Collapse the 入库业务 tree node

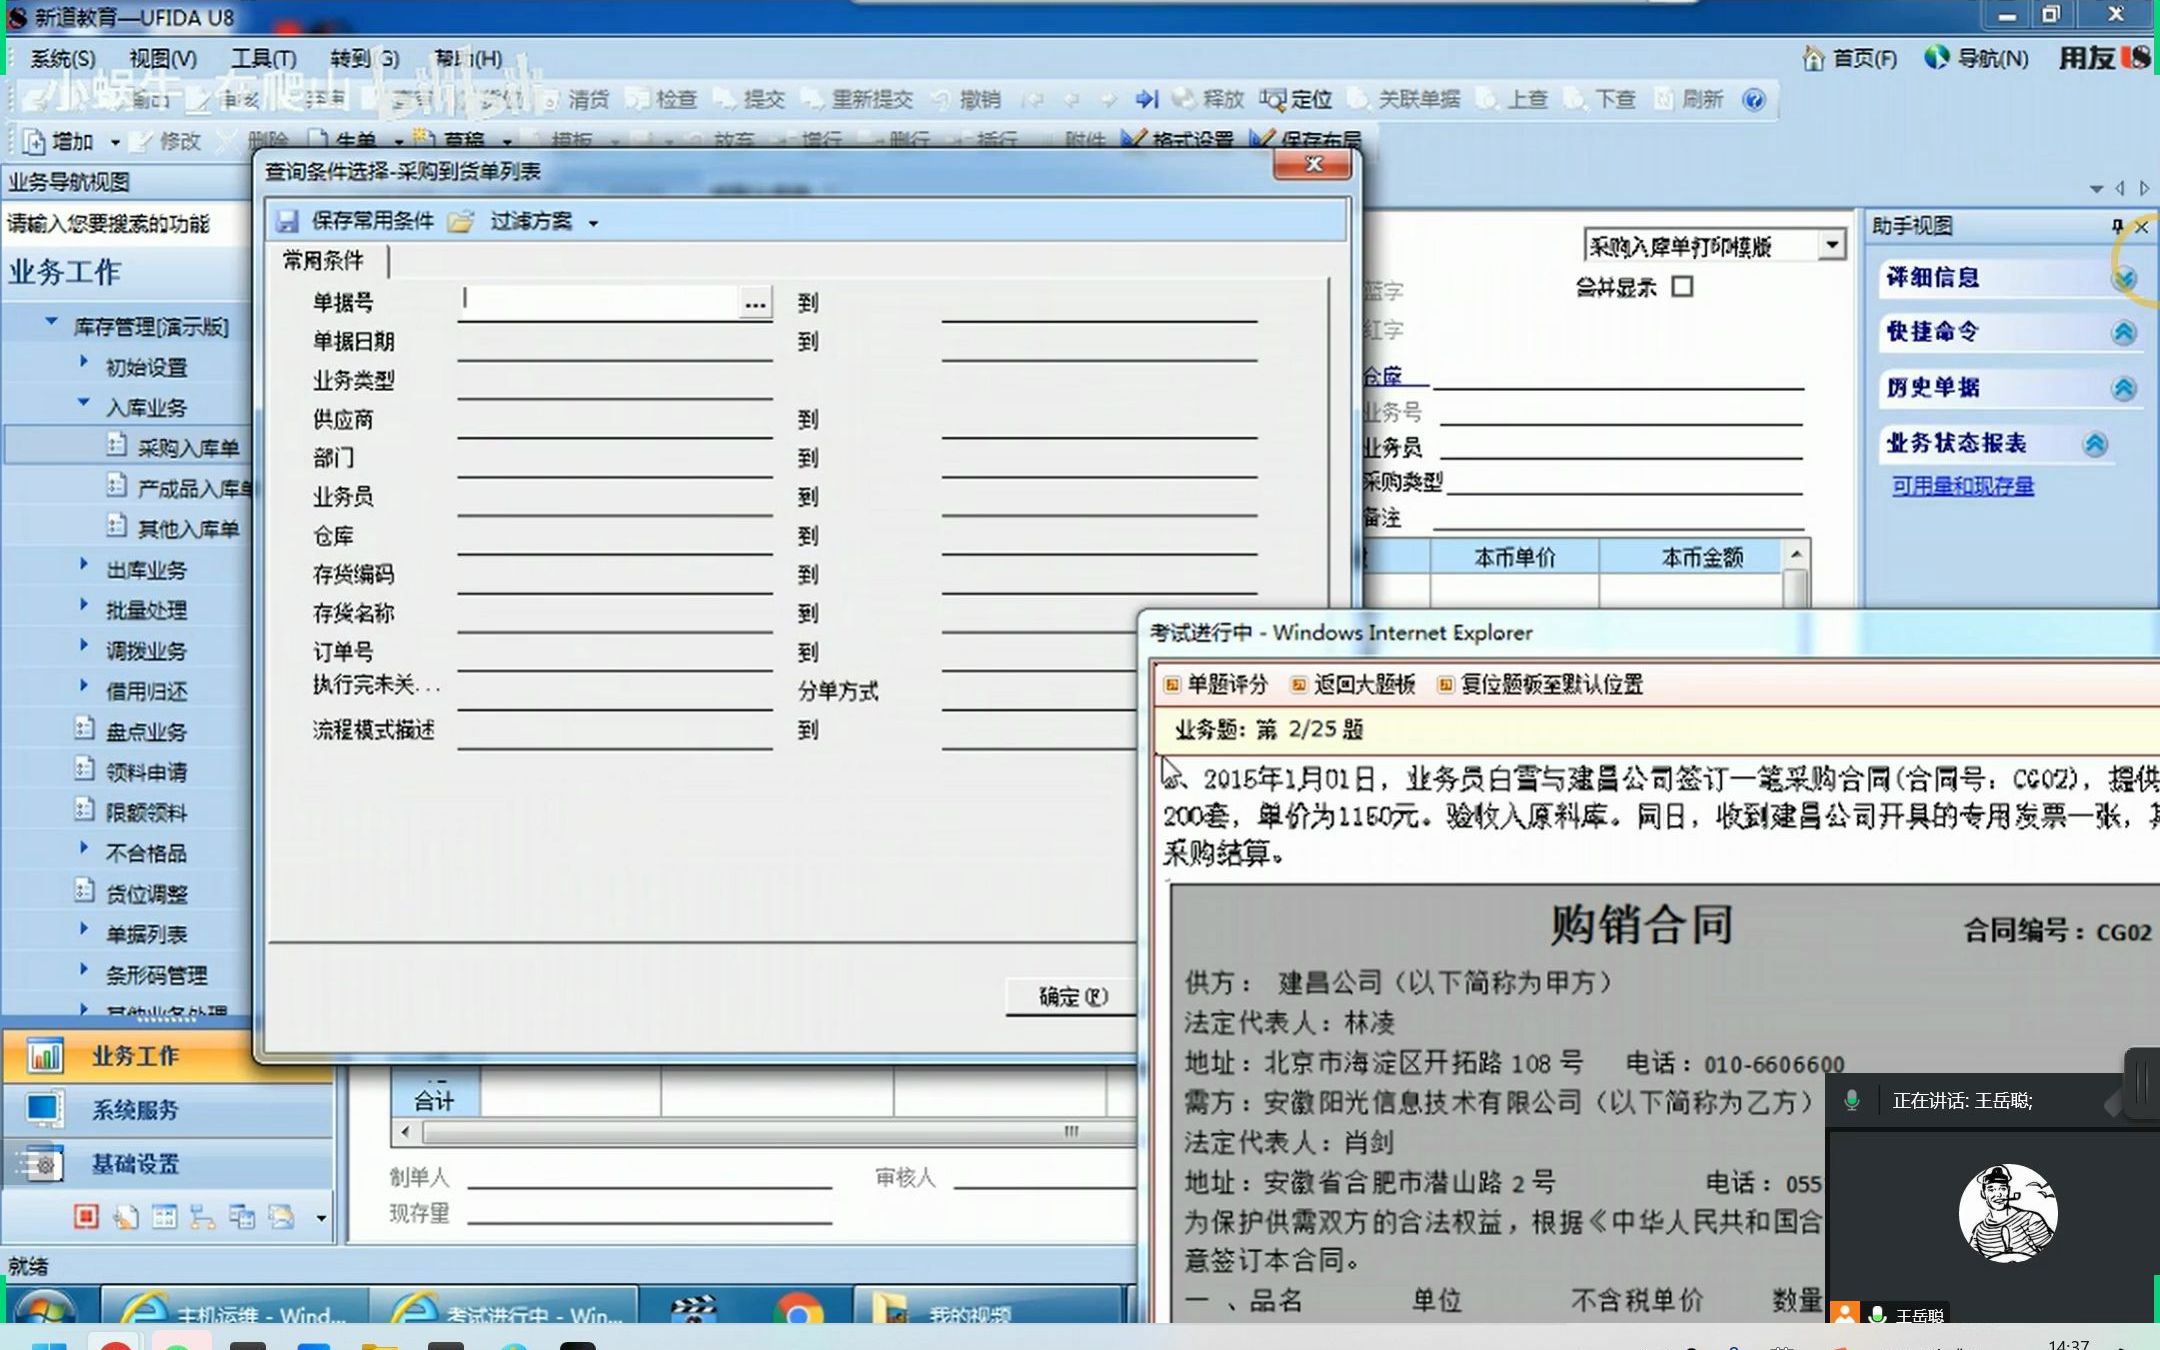coord(84,403)
